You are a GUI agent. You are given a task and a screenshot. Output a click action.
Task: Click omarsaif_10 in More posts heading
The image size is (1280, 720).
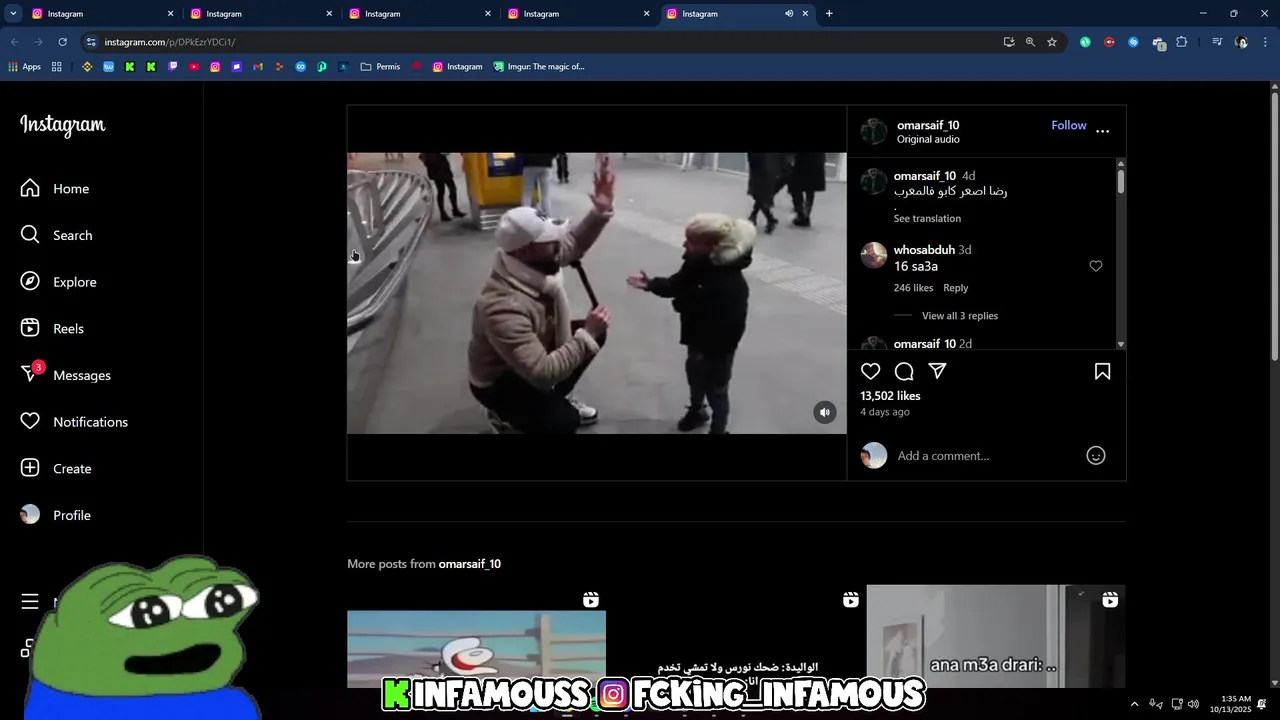click(x=470, y=564)
